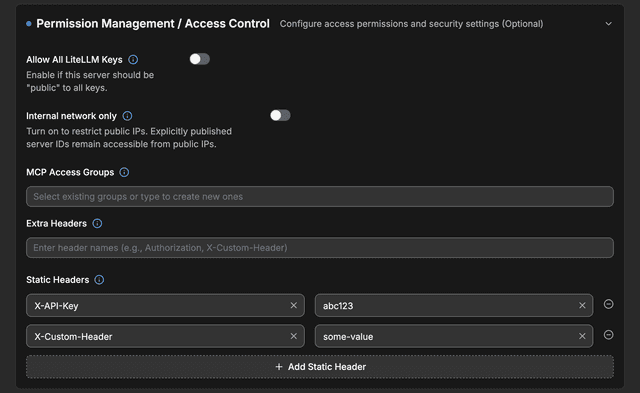The height and width of the screenshot is (393, 640).
Task: Open MCP Access Groups selector
Action: coord(320,197)
